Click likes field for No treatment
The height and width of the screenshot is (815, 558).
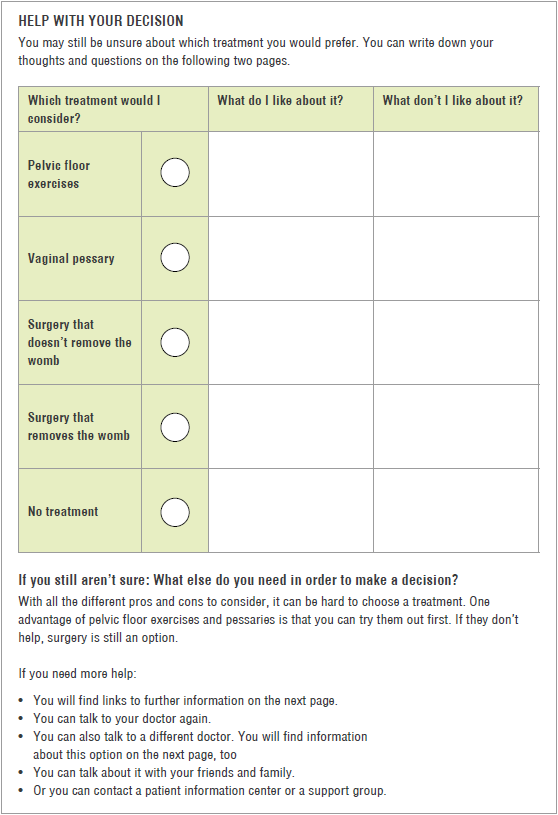click(291, 510)
